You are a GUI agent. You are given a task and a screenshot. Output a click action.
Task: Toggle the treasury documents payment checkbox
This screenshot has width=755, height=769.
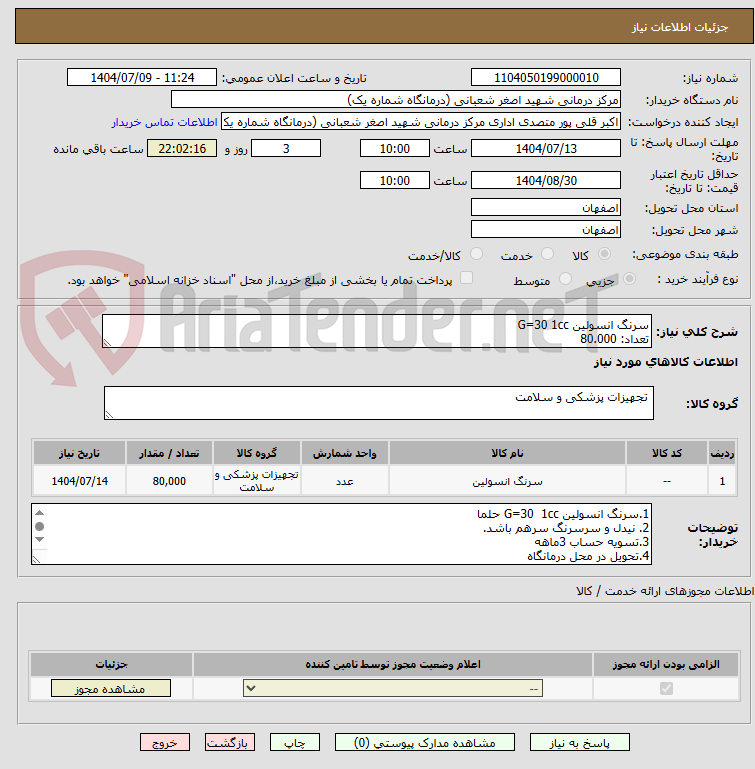(x=466, y=278)
